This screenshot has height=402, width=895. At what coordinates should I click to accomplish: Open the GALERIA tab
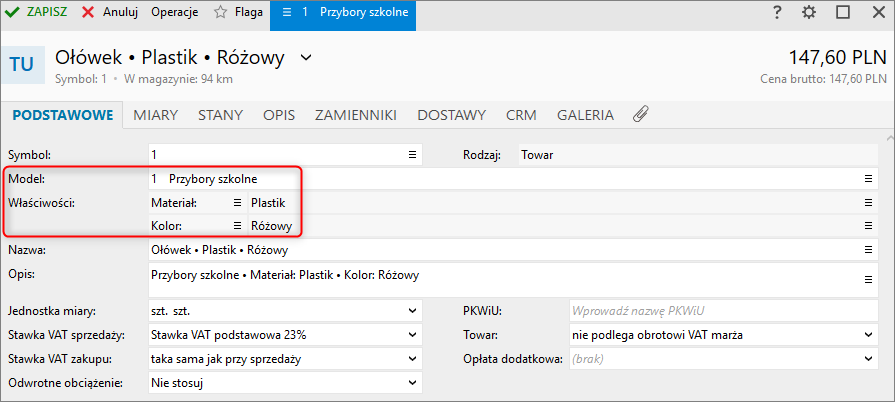coord(585,115)
